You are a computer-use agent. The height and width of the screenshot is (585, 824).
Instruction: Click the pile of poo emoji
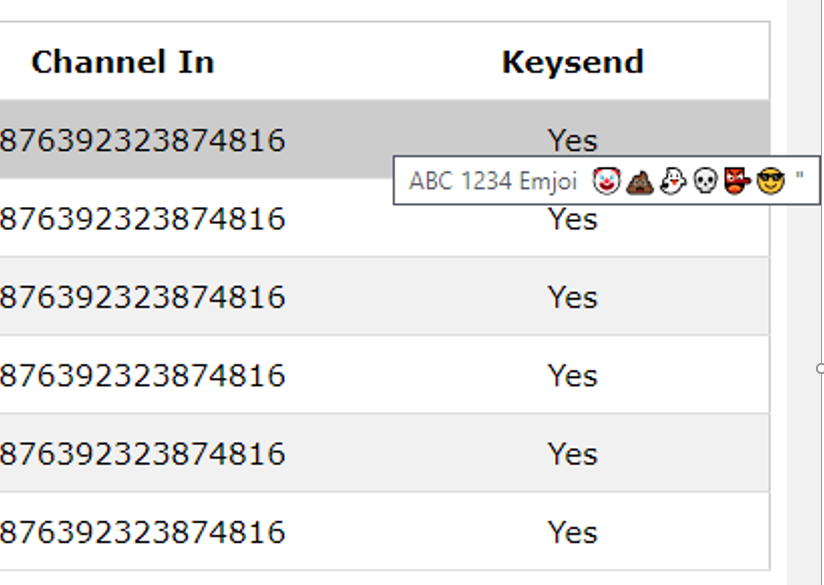(x=639, y=181)
